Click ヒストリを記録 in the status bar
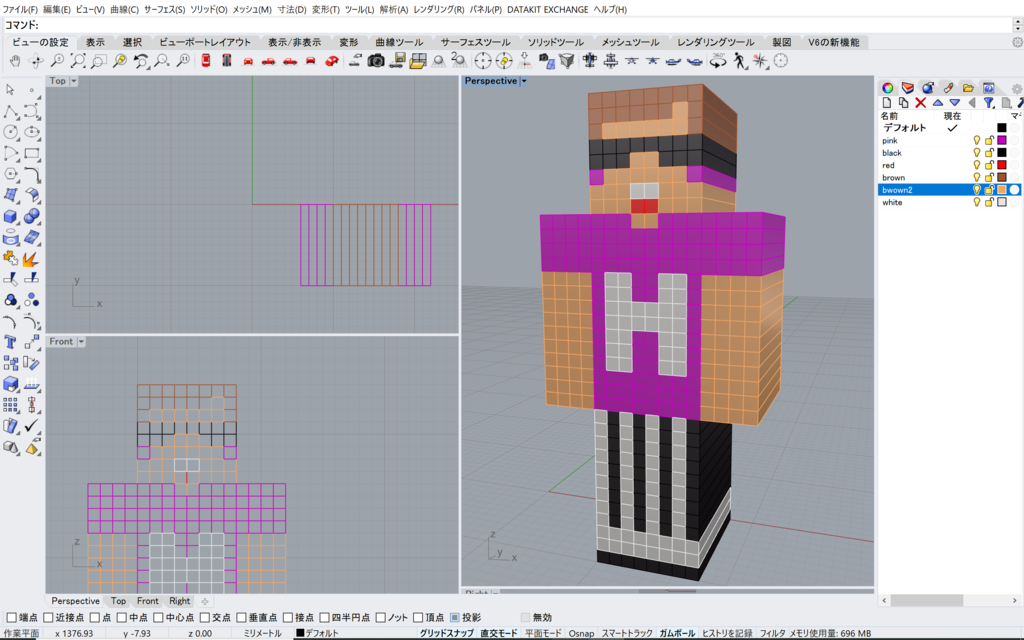Image resolution: width=1024 pixels, height=640 pixels. click(x=727, y=633)
